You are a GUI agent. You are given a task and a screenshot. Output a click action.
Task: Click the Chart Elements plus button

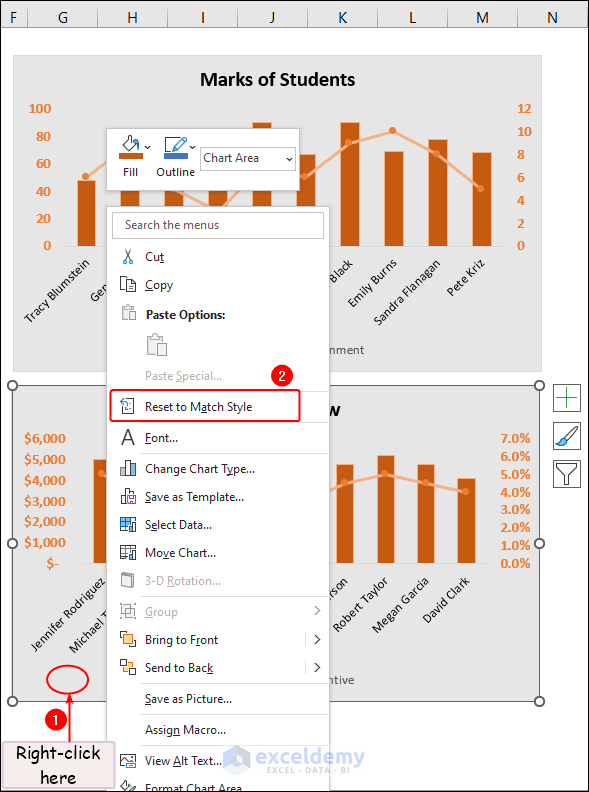click(567, 398)
